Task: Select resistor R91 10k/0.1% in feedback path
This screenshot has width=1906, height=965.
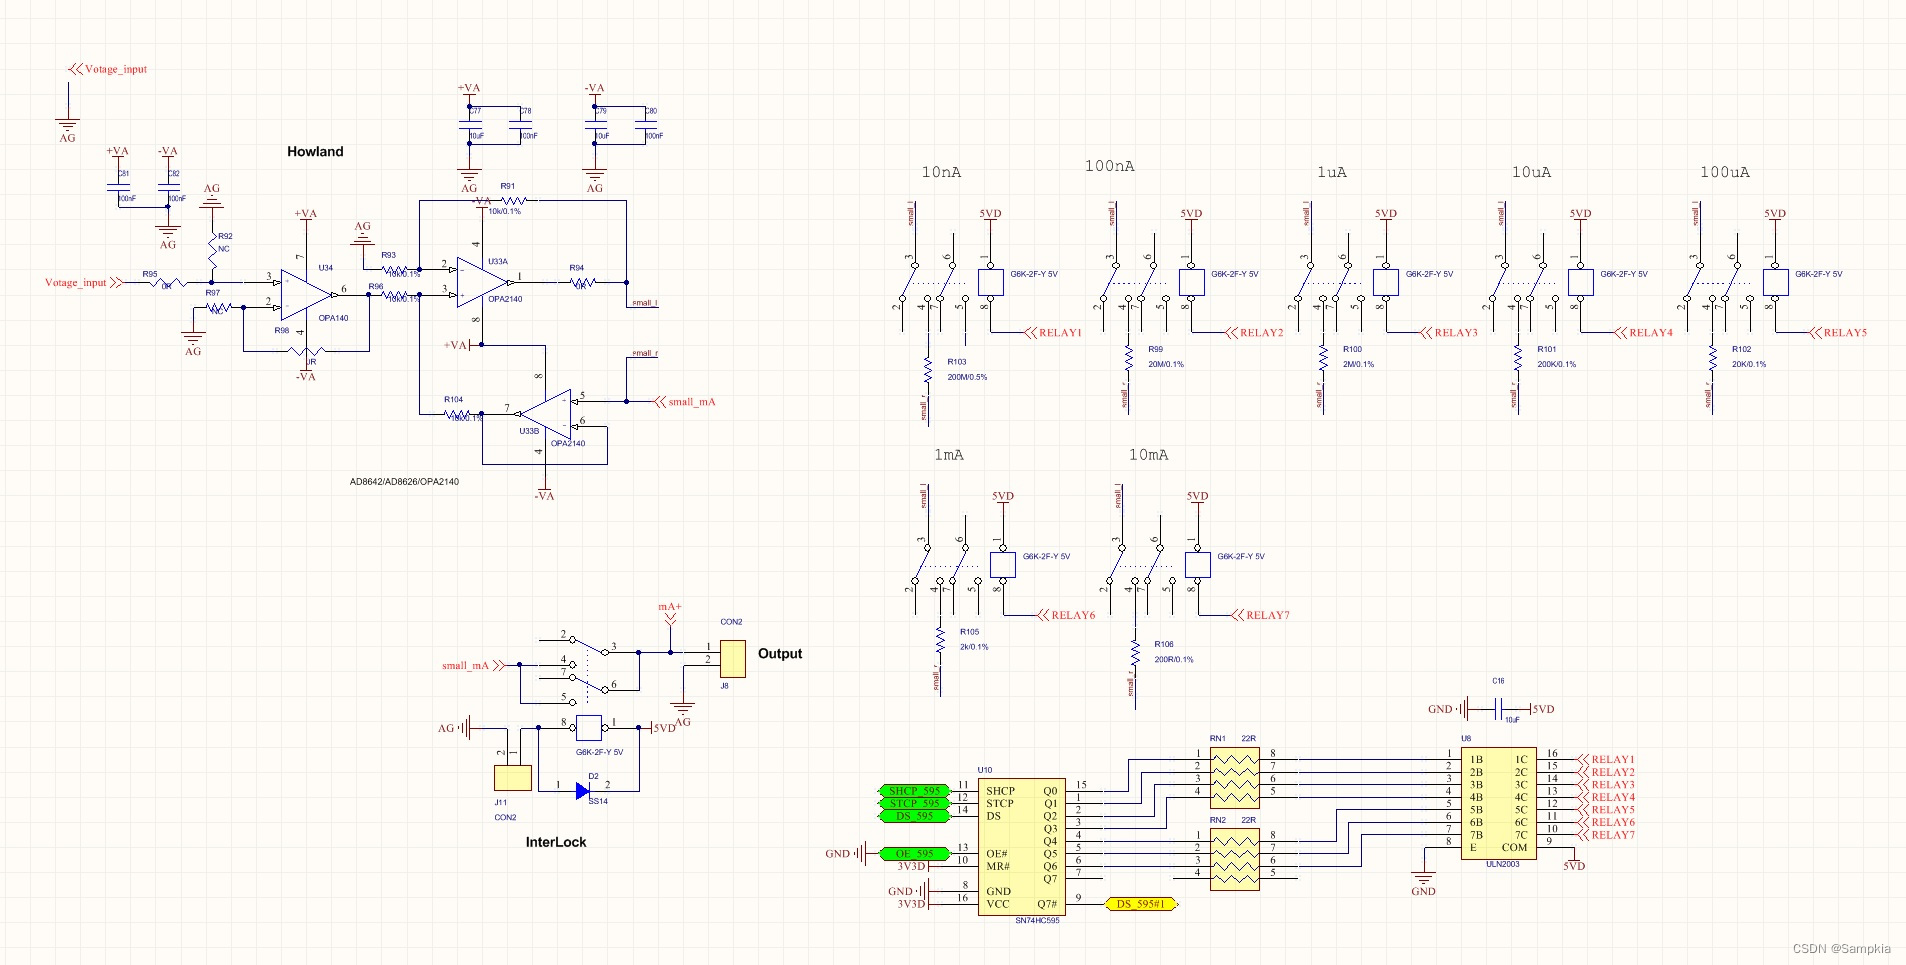Action: (513, 201)
